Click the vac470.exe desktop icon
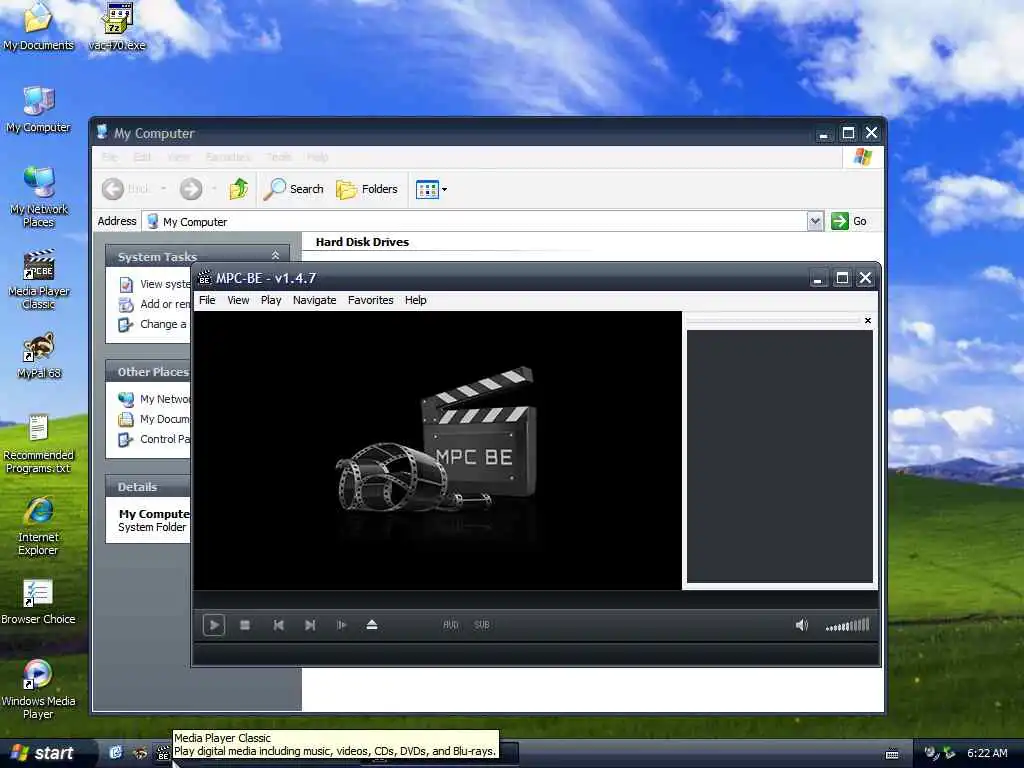The height and width of the screenshot is (768, 1024). (x=118, y=26)
